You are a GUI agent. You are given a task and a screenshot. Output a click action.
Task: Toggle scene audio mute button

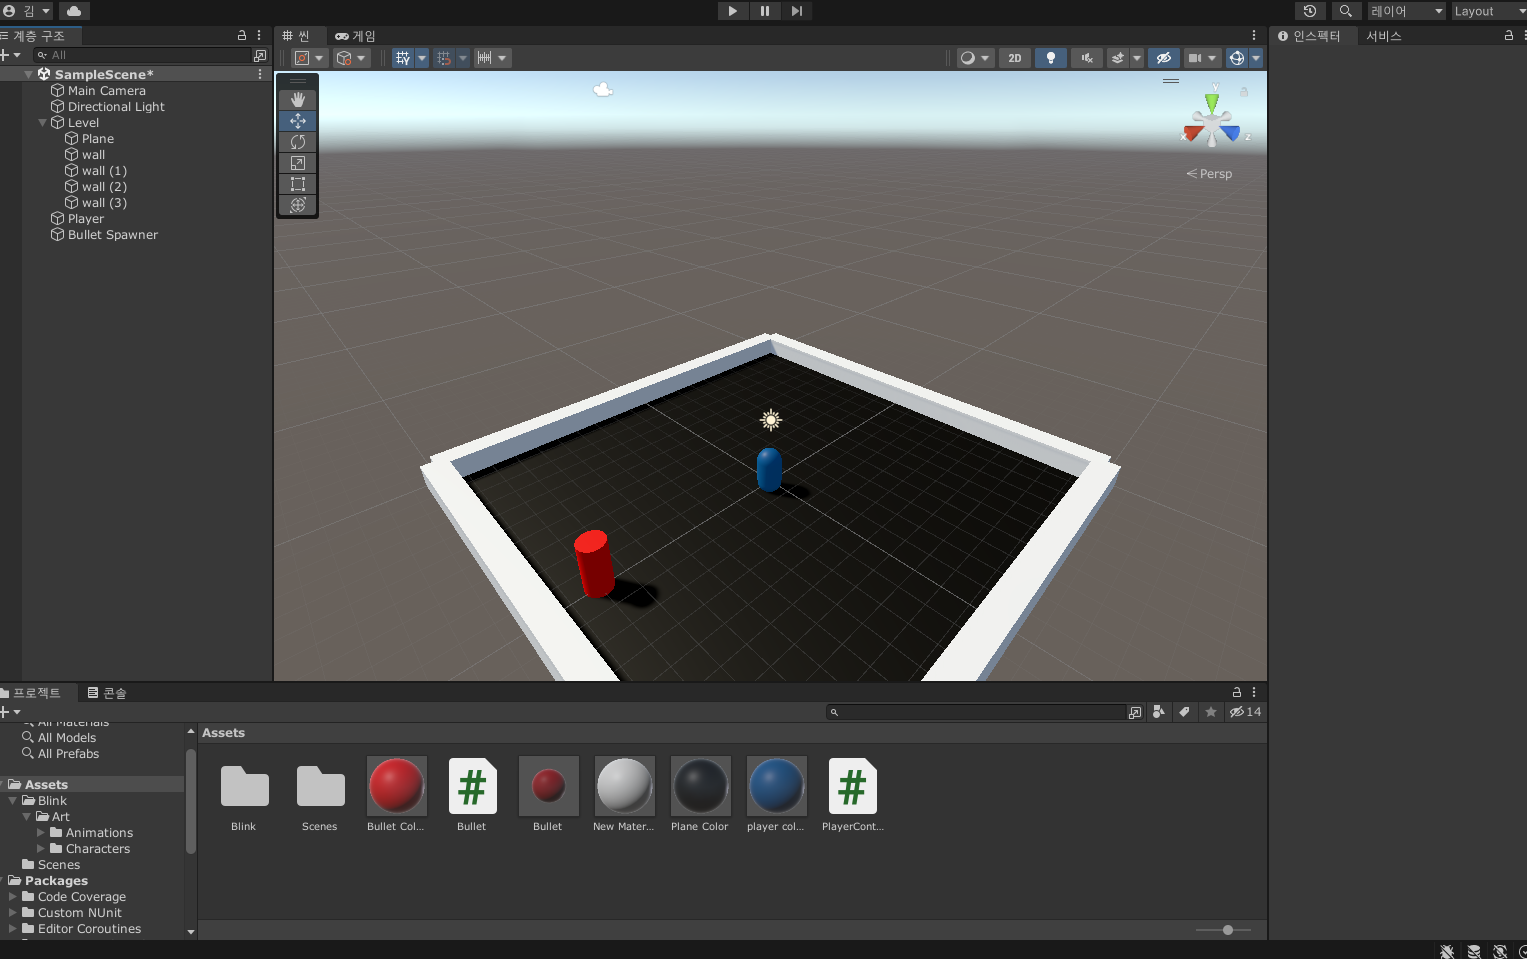tap(1087, 58)
